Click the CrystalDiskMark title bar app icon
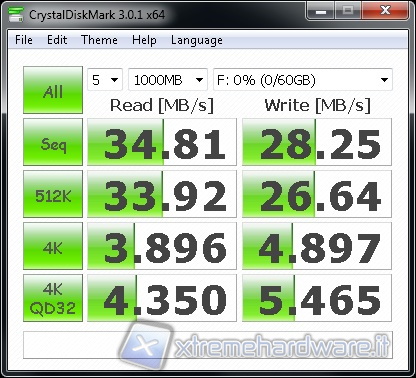Viewport: 416px width, 378px height. [x=16, y=14]
